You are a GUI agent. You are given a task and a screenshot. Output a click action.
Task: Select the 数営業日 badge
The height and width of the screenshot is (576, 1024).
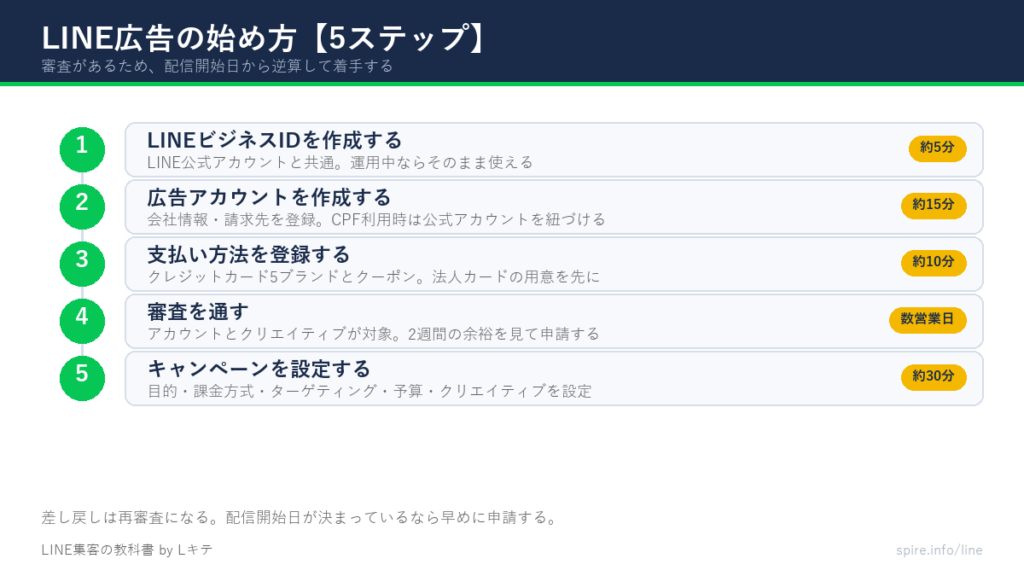point(927,319)
